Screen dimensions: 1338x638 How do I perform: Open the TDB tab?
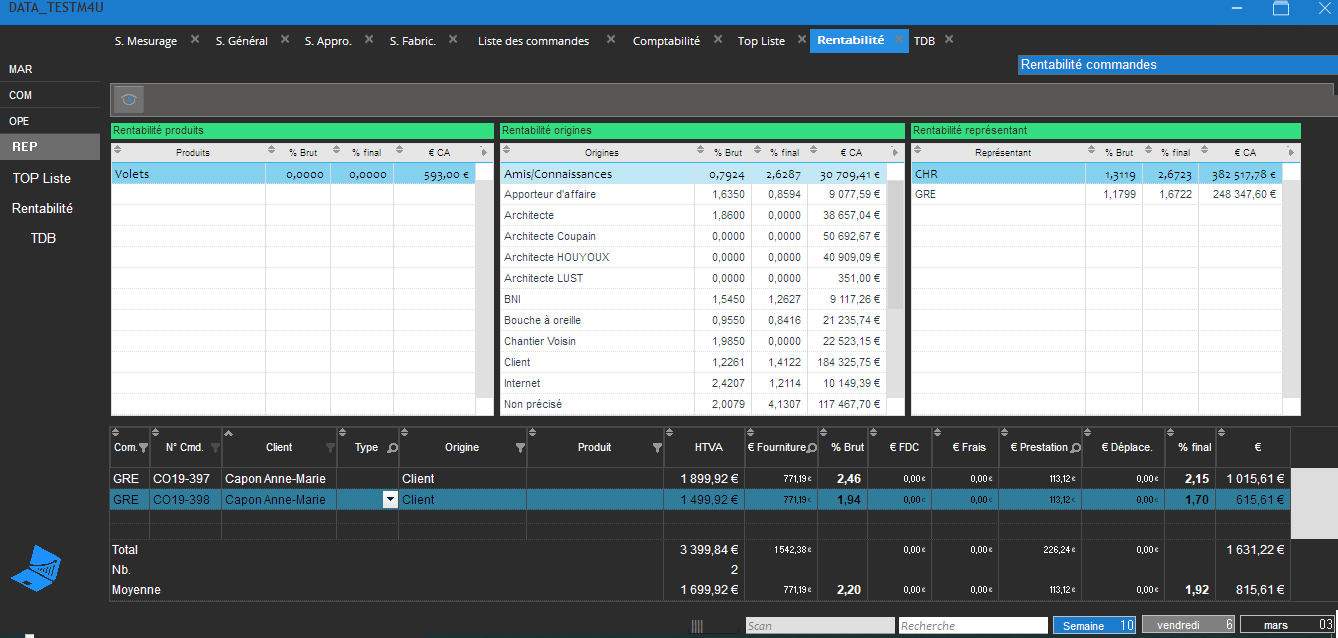tap(924, 41)
